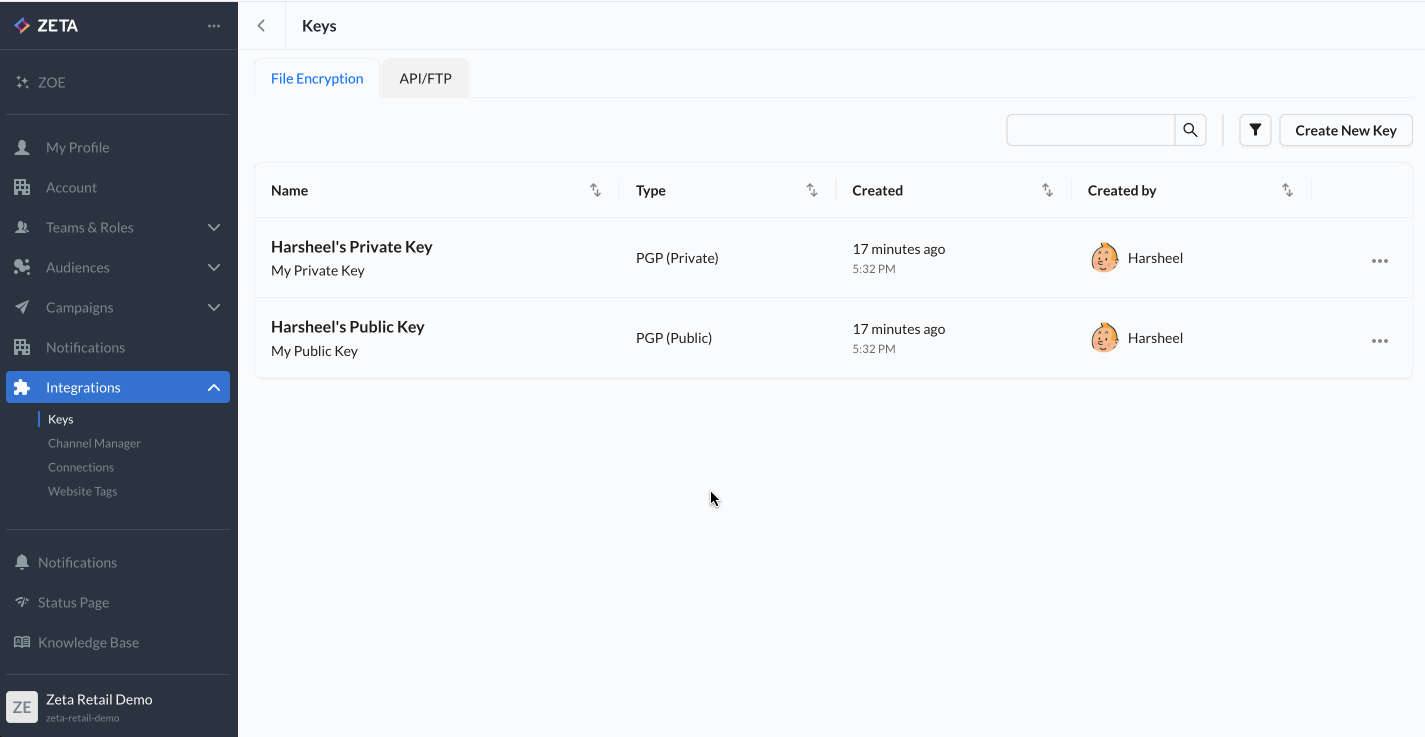This screenshot has width=1425, height=737.
Task: Click the keys search input field
Action: click(x=1090, y=130)
